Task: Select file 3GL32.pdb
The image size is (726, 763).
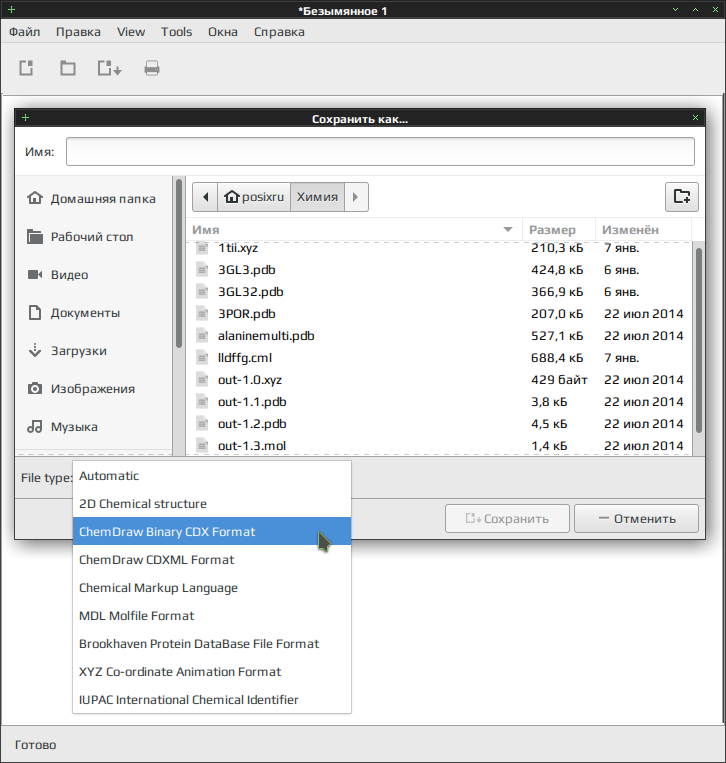Action: click(439, 291)
